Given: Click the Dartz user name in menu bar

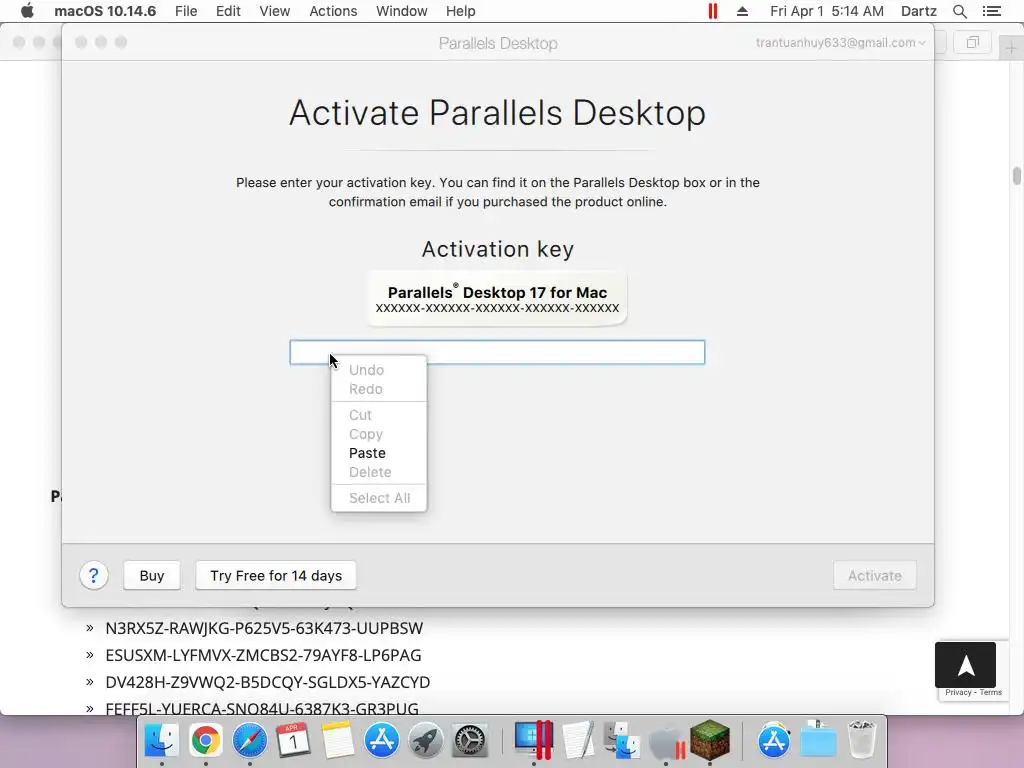Looking at the screenshot, I should (918, 11).
